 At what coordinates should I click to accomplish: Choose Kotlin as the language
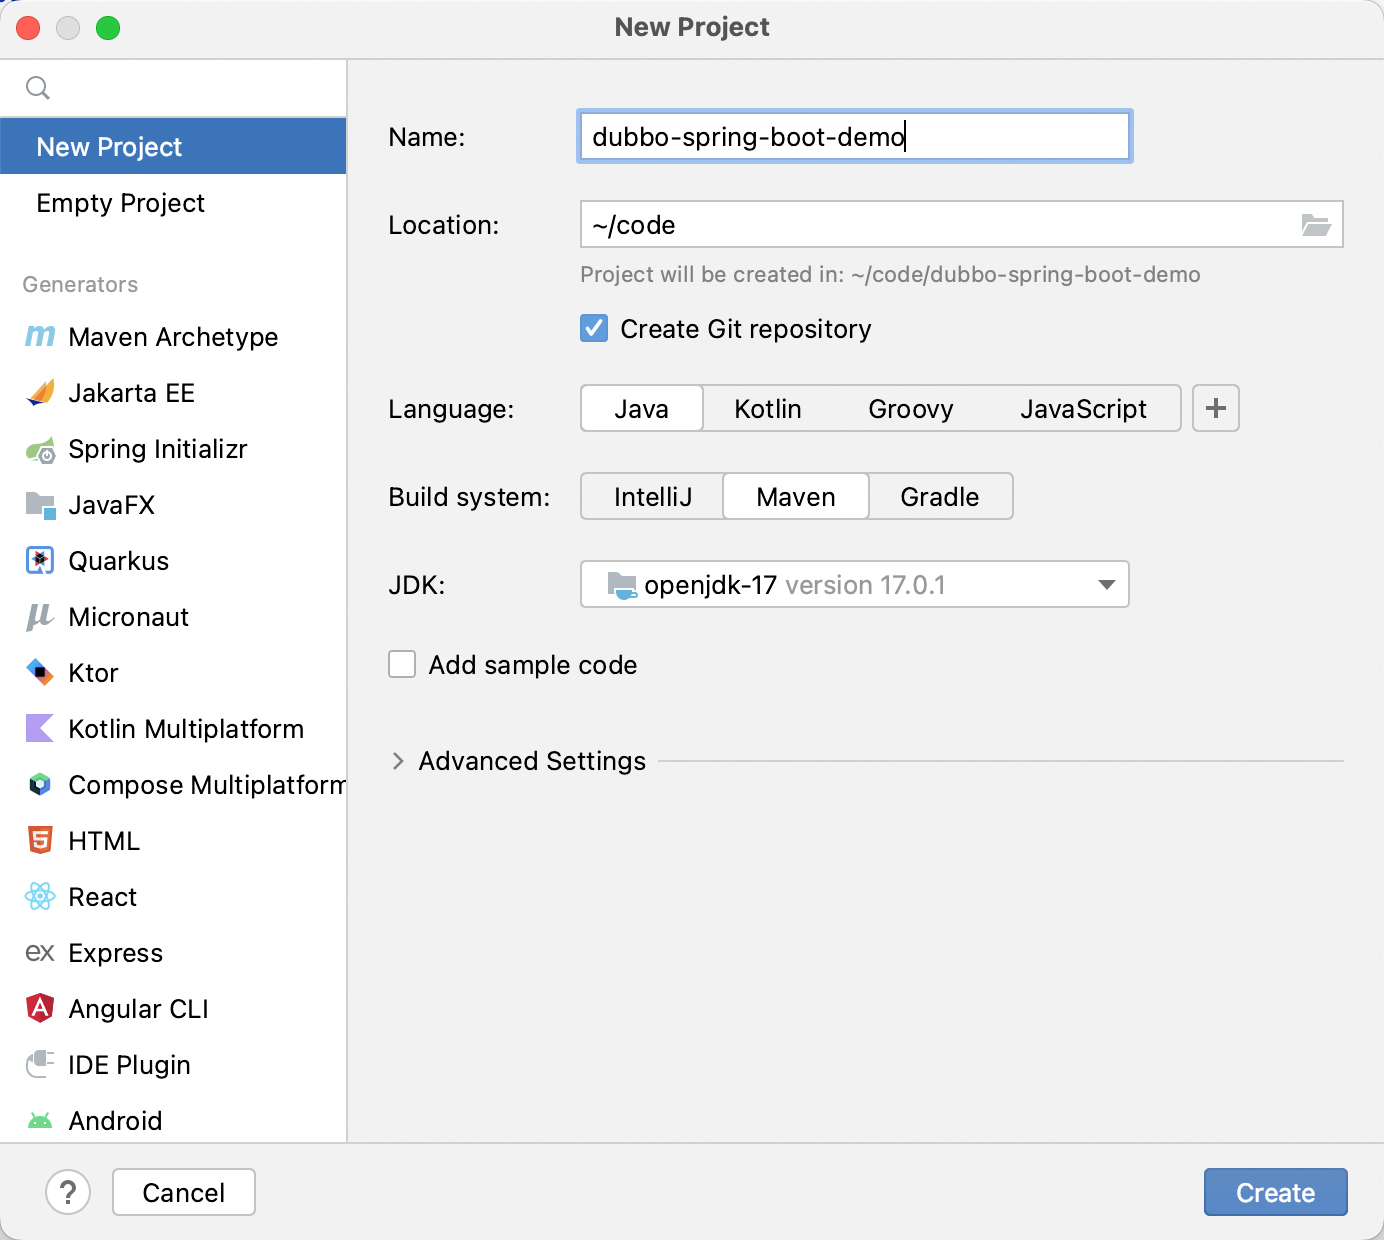pyautogui.click(x=767, y=409)
